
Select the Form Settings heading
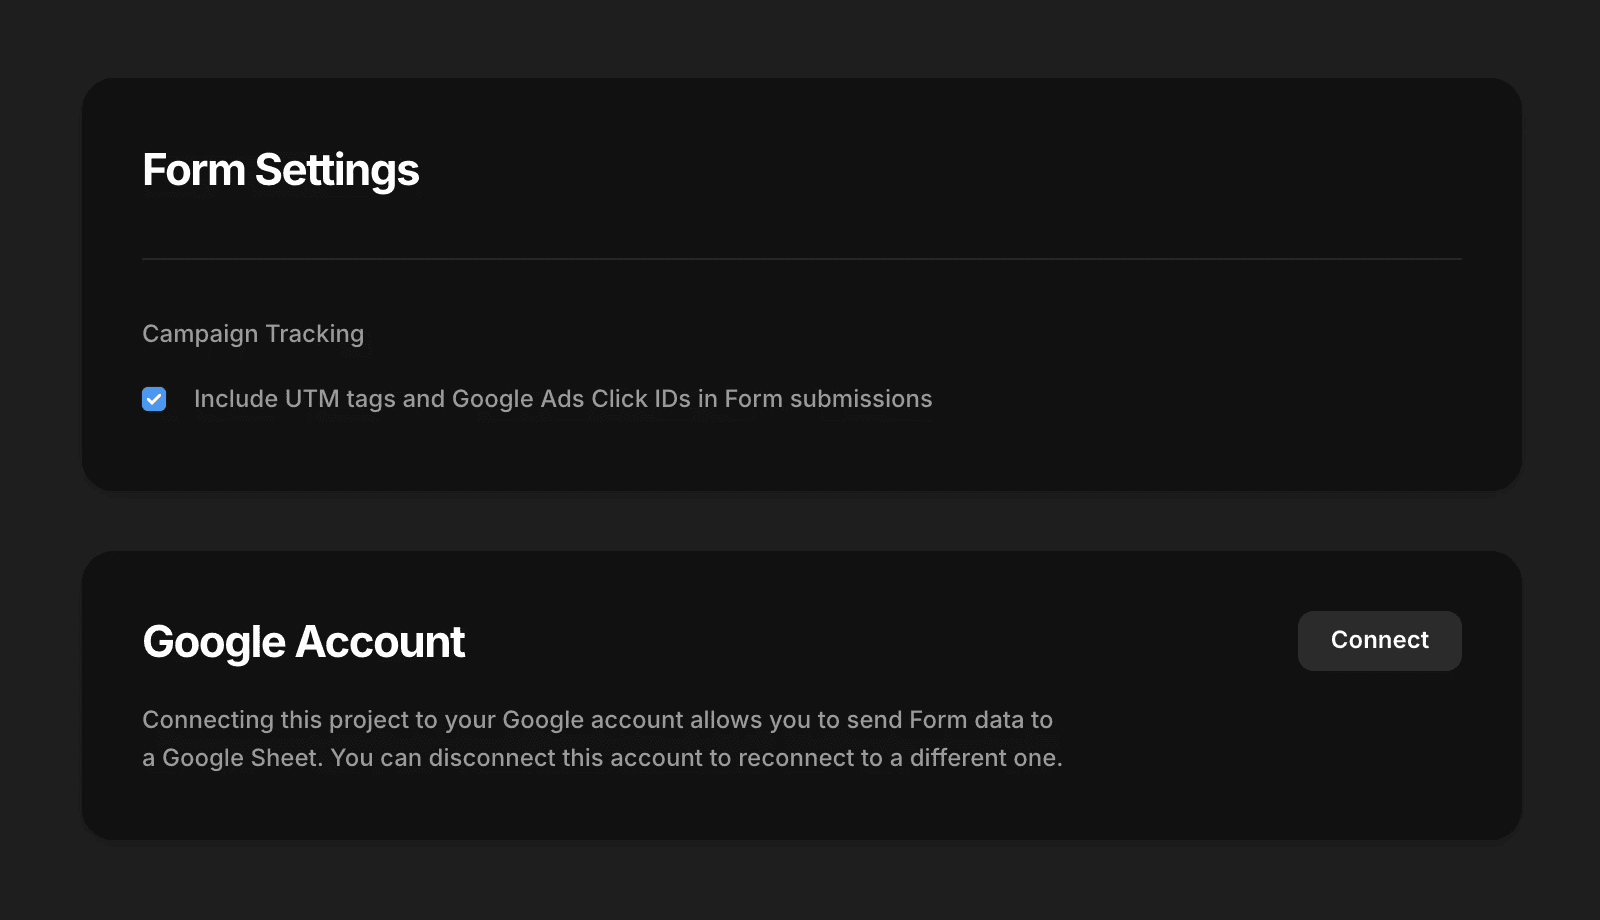coord(281,170)
